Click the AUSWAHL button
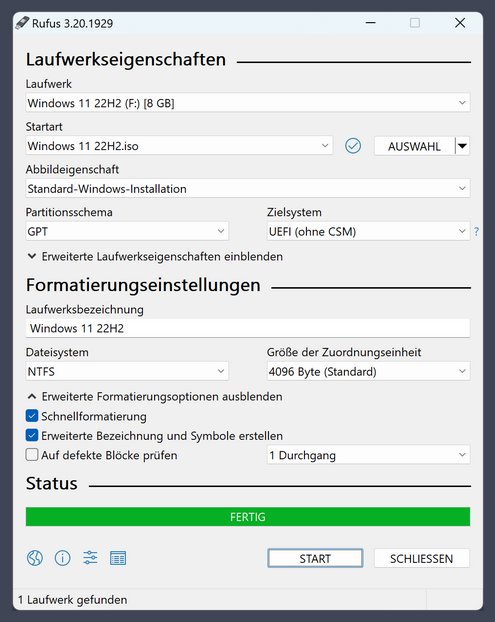495x622 pixels. (414, 146)
